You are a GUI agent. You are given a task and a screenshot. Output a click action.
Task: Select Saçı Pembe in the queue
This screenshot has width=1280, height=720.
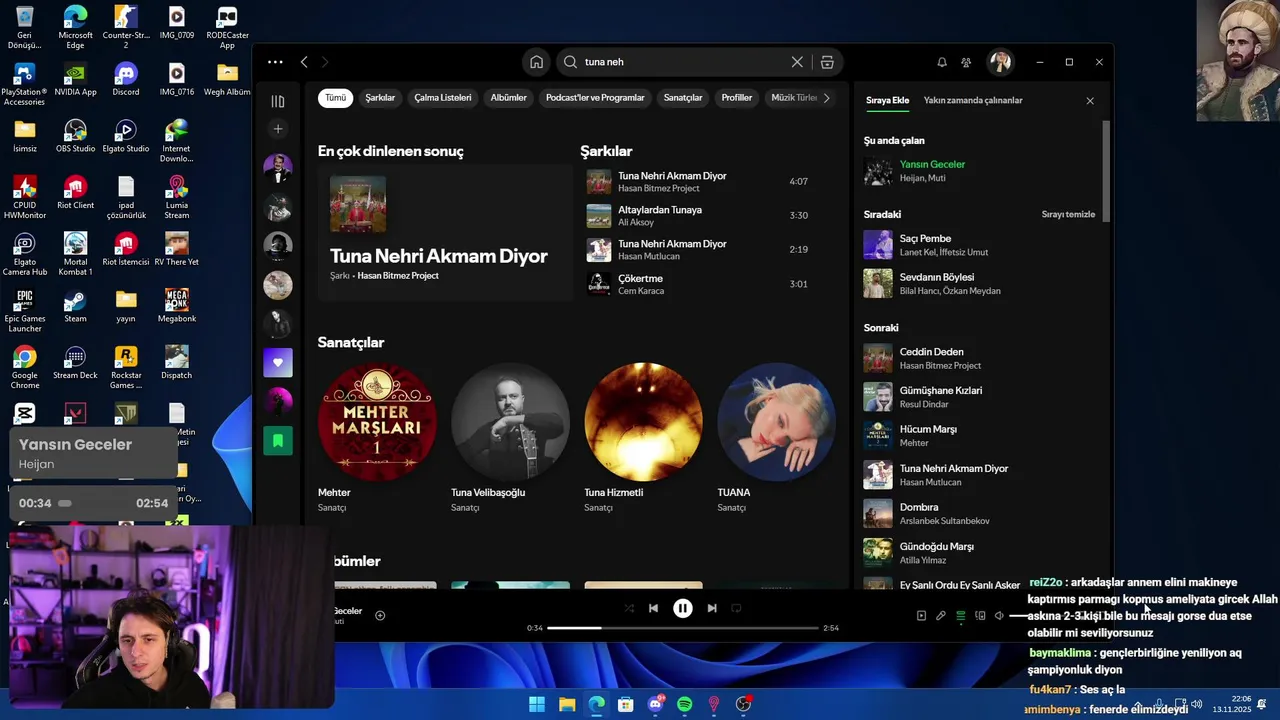(x=980, y=245)
